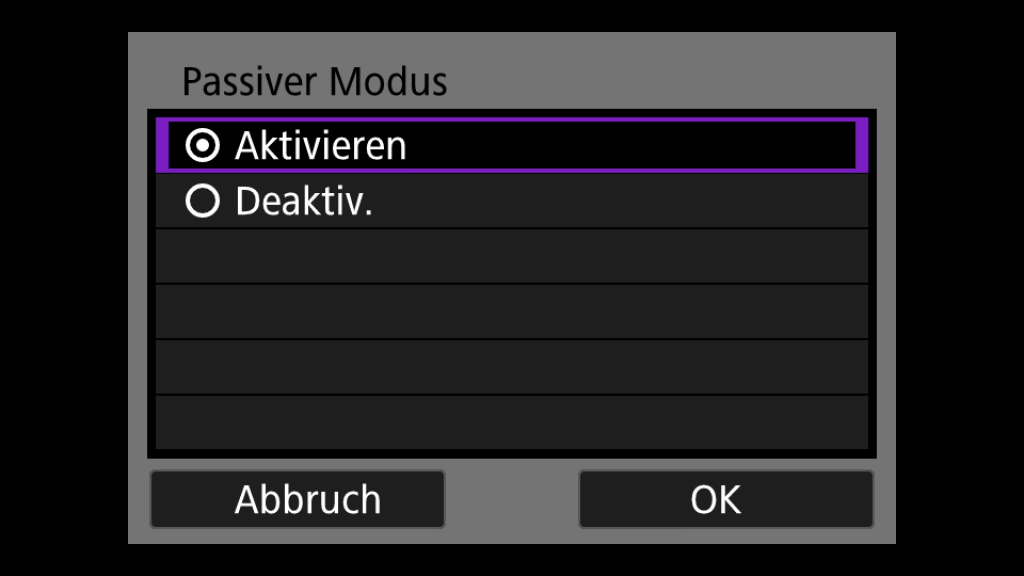1024x576 pixels.
Task: Click the last empty row of the list
Action: (512, 423)
